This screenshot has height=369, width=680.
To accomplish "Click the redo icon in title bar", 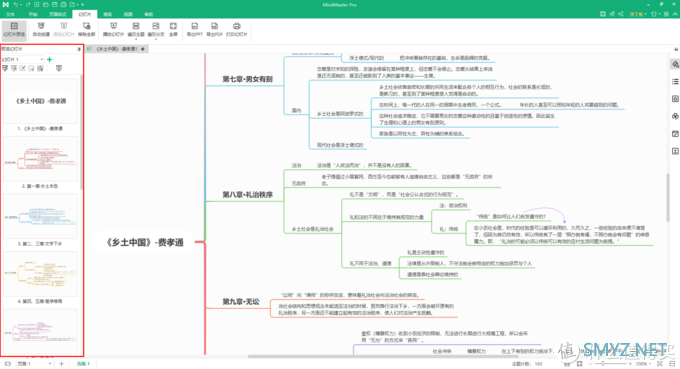I will (28, 4).
